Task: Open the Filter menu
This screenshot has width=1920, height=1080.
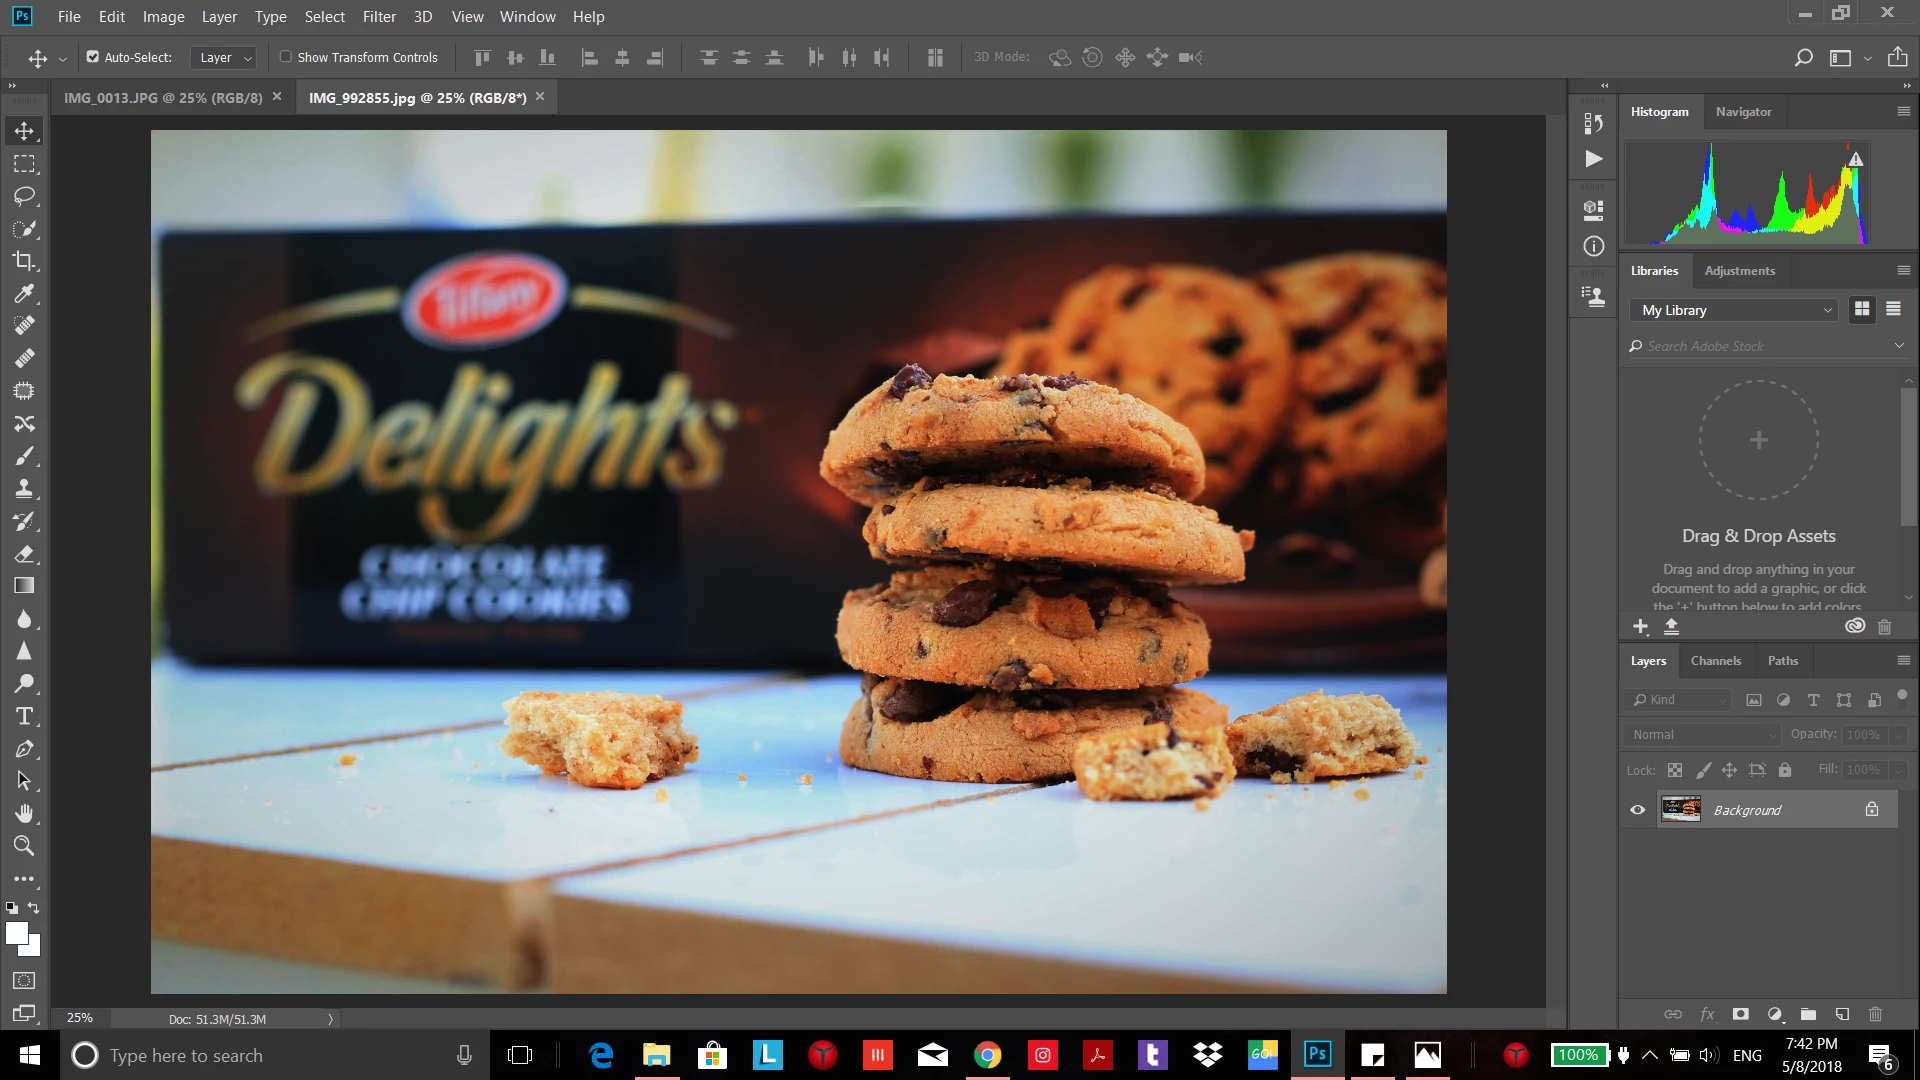Action: point(379,17)
